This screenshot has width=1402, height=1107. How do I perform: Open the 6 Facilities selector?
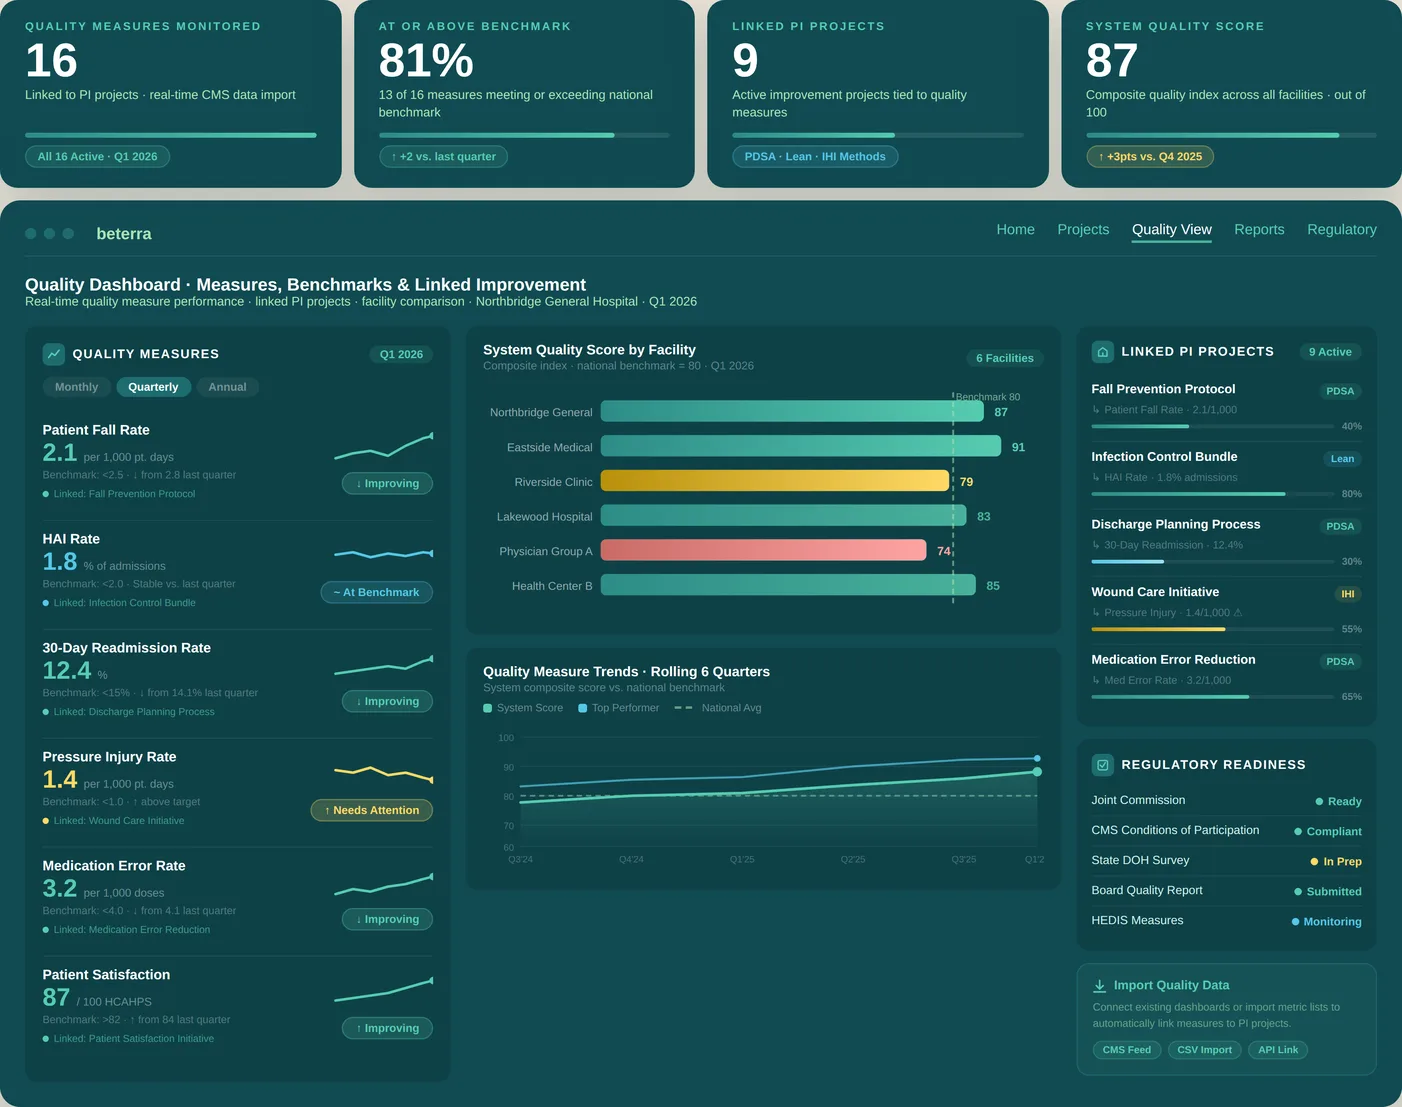click(1004, 358)
